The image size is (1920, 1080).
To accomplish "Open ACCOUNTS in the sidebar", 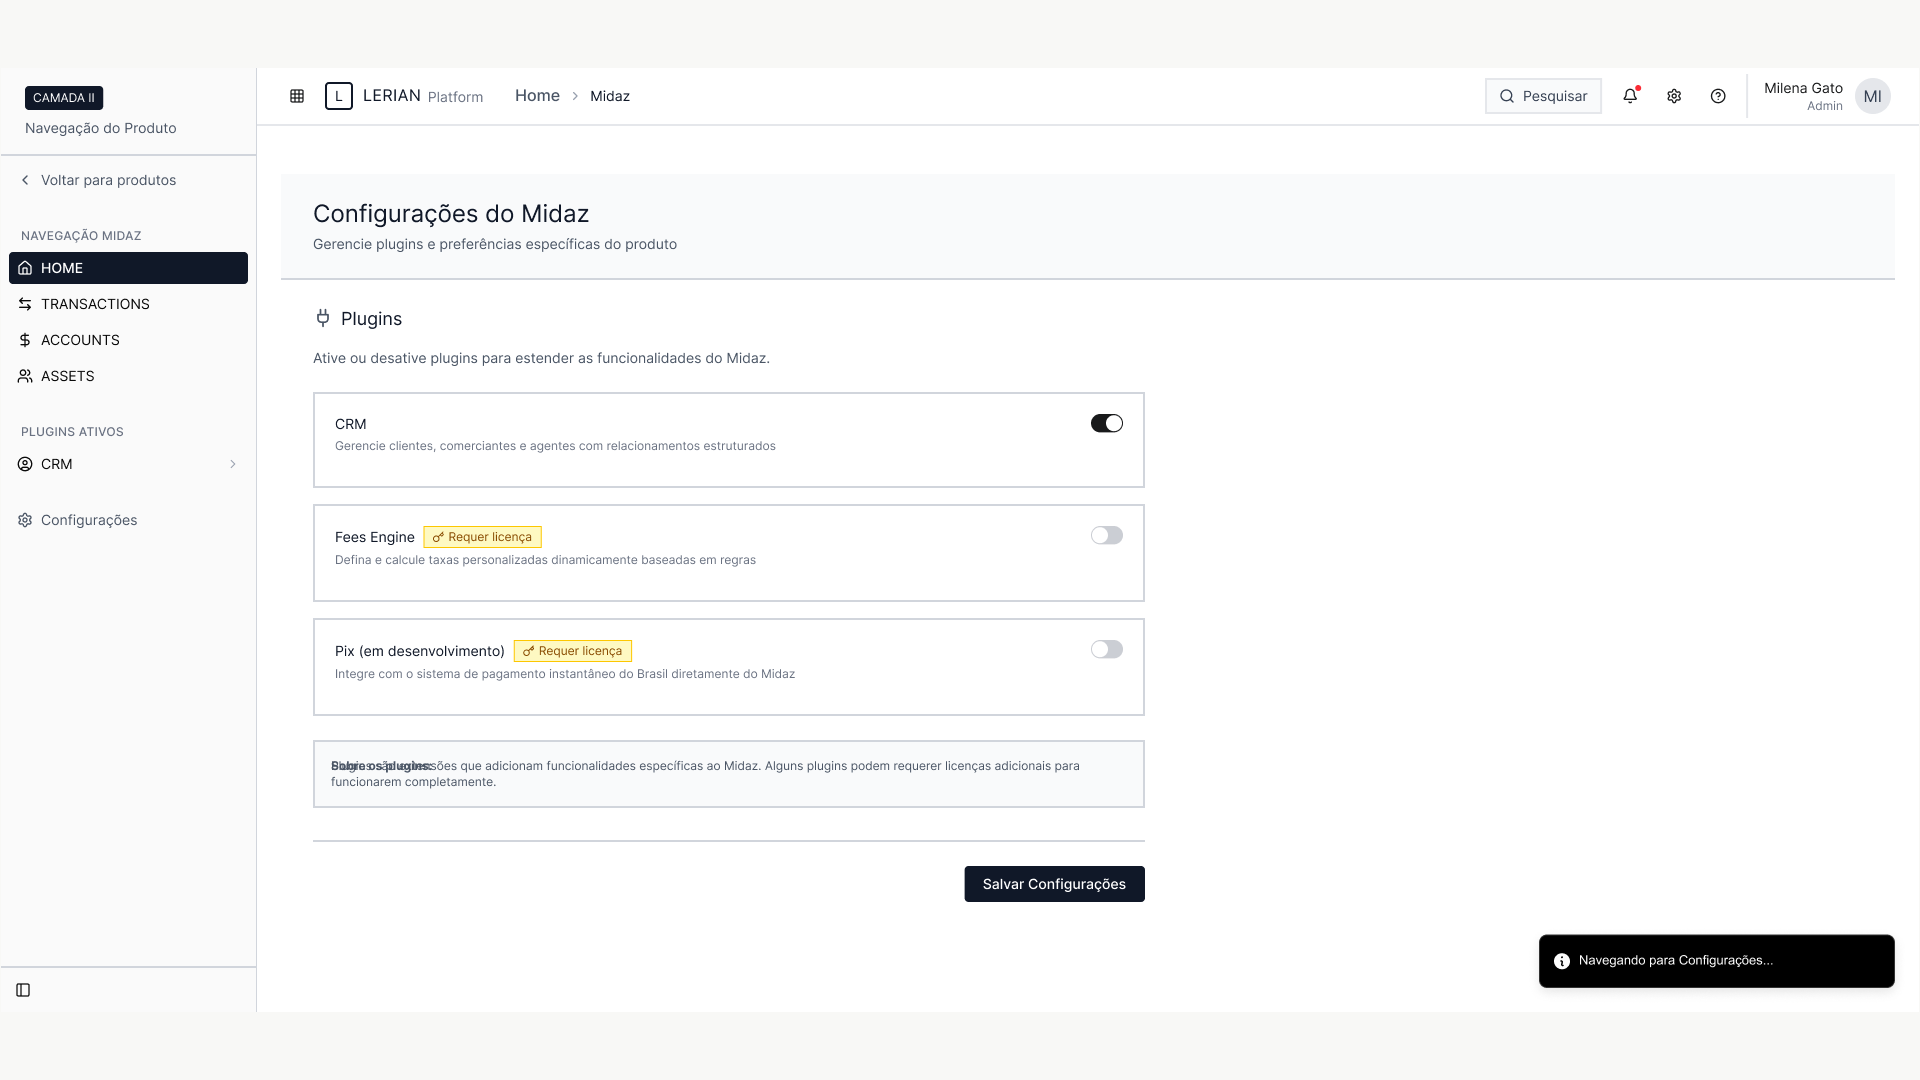I will (x=128, y=340).
